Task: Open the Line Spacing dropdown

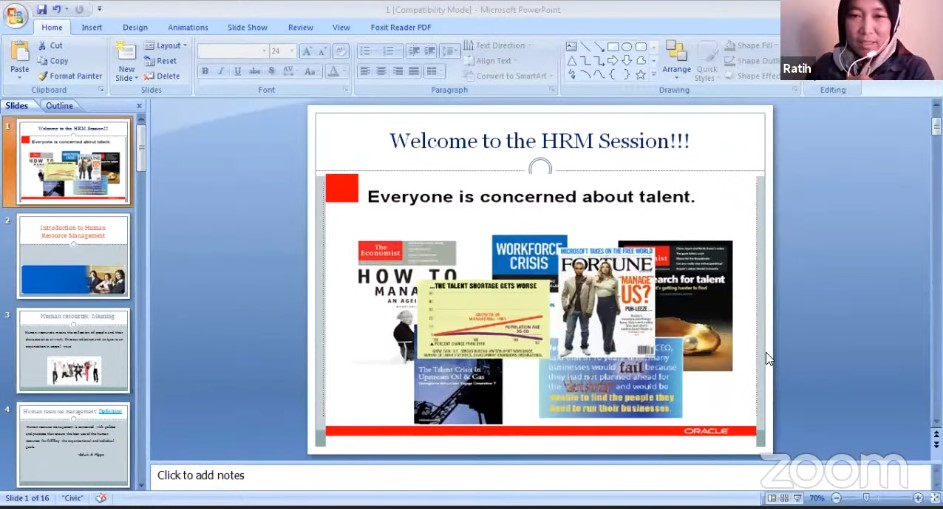Action: click(449, 51)
